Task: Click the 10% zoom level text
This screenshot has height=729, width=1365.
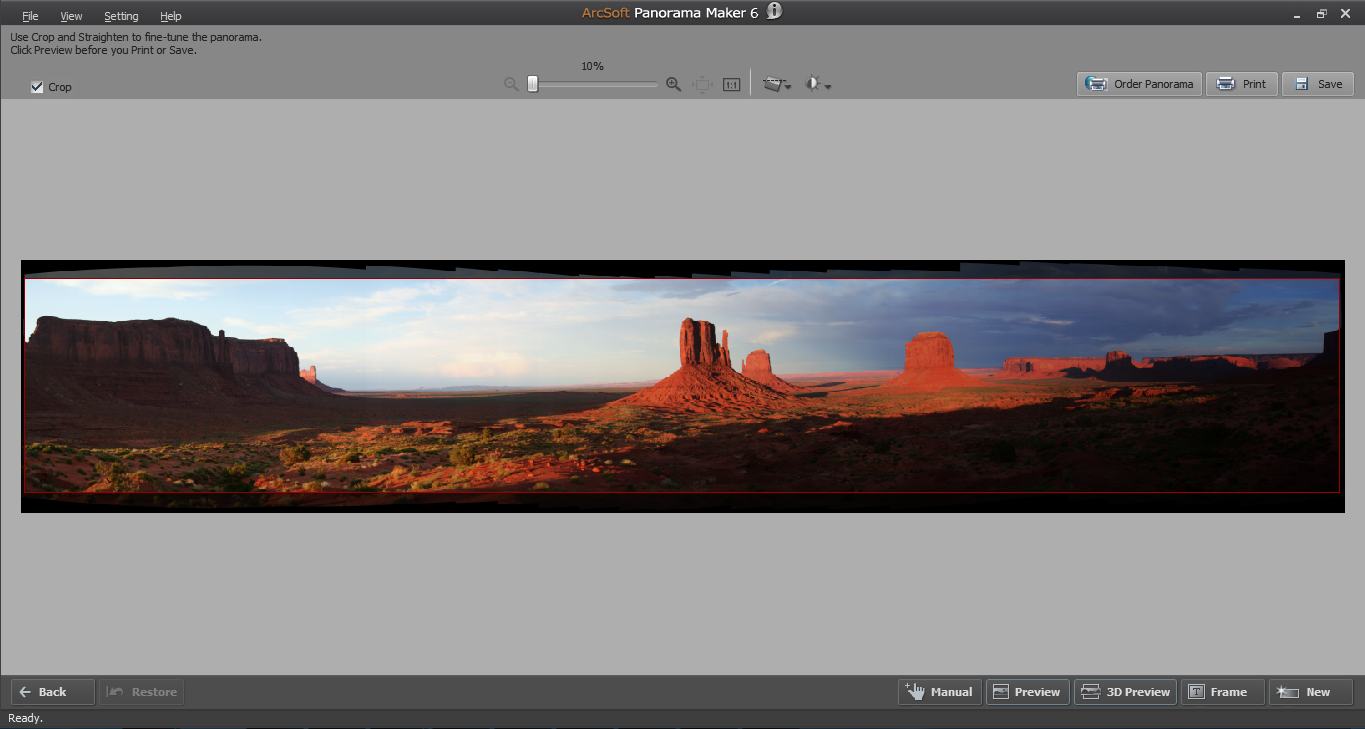Action: [592, 66]
